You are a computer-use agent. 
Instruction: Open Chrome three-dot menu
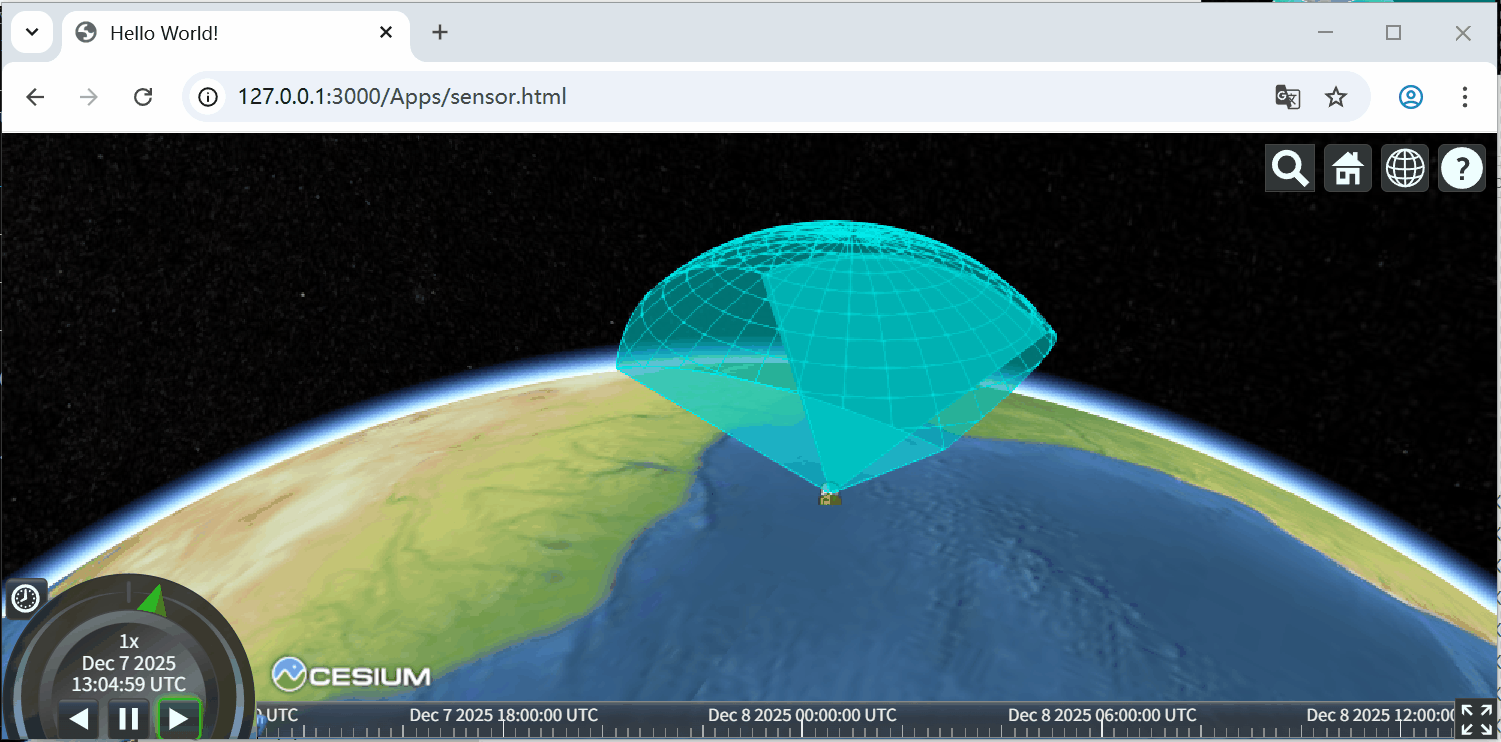tap(1465, 97)
